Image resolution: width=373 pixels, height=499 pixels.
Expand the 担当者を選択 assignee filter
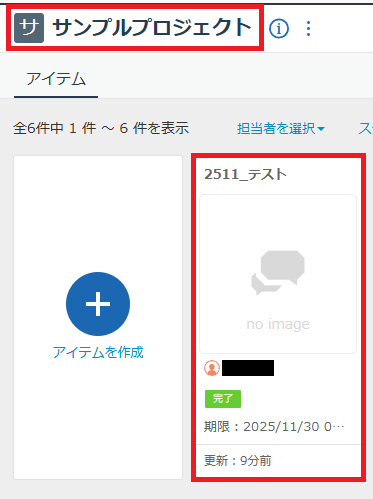pyautogui.click(x=281, y=128)
